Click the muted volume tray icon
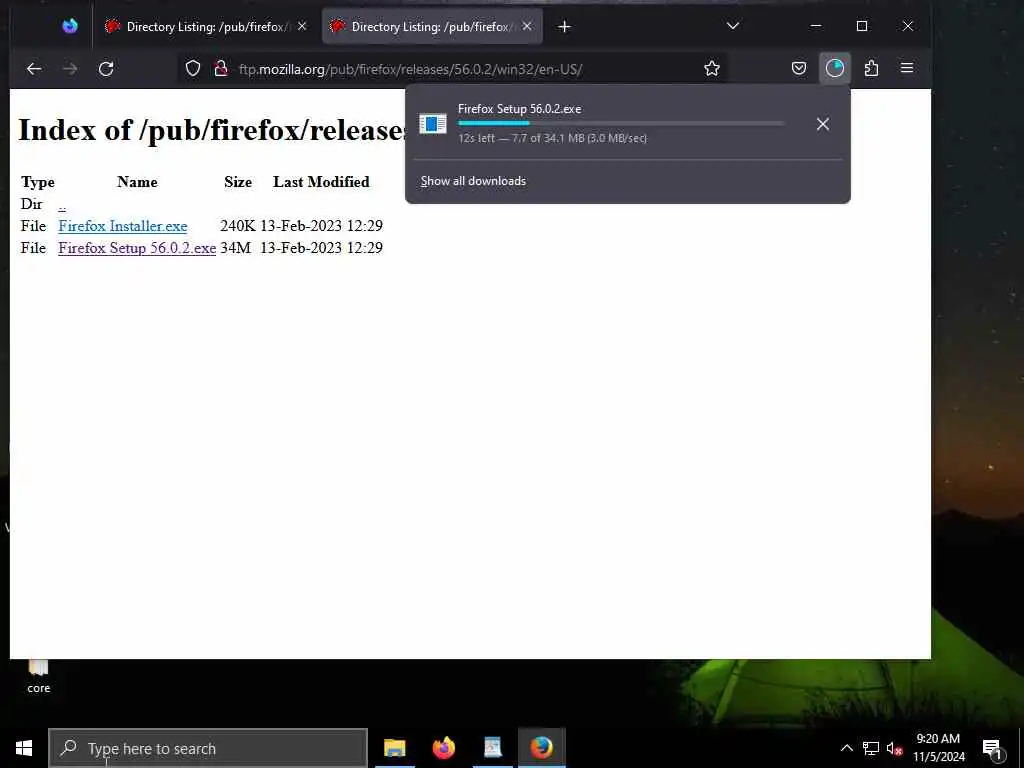This screenshot has height=768, width=1024. pos(894,748)
